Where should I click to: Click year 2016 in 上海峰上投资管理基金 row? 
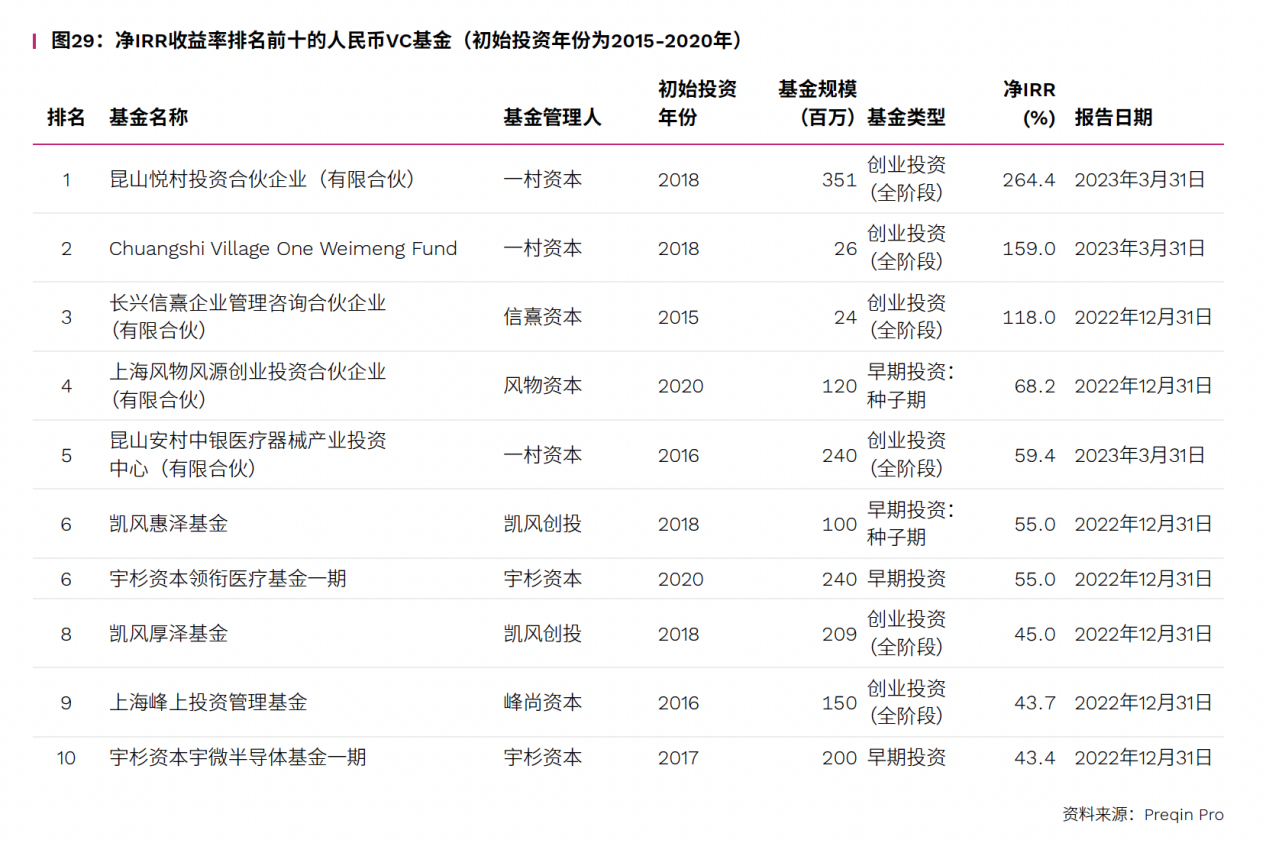click(x=679, y=703)
